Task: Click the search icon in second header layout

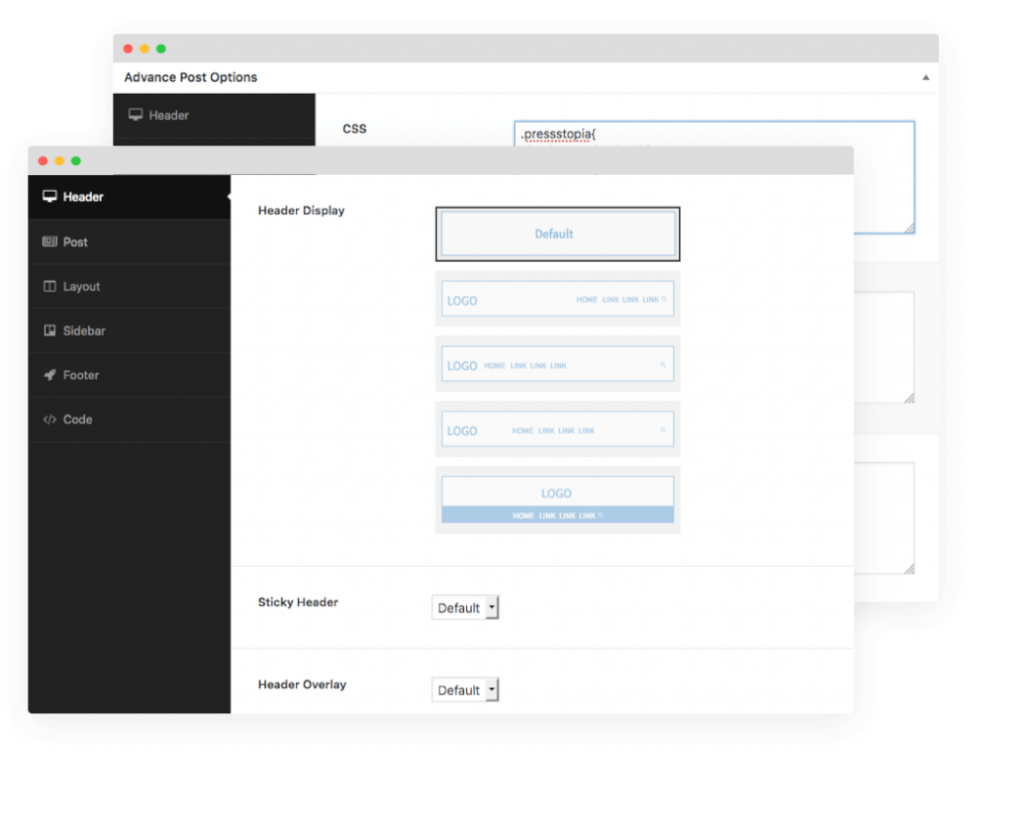Action: coord(663,300)
